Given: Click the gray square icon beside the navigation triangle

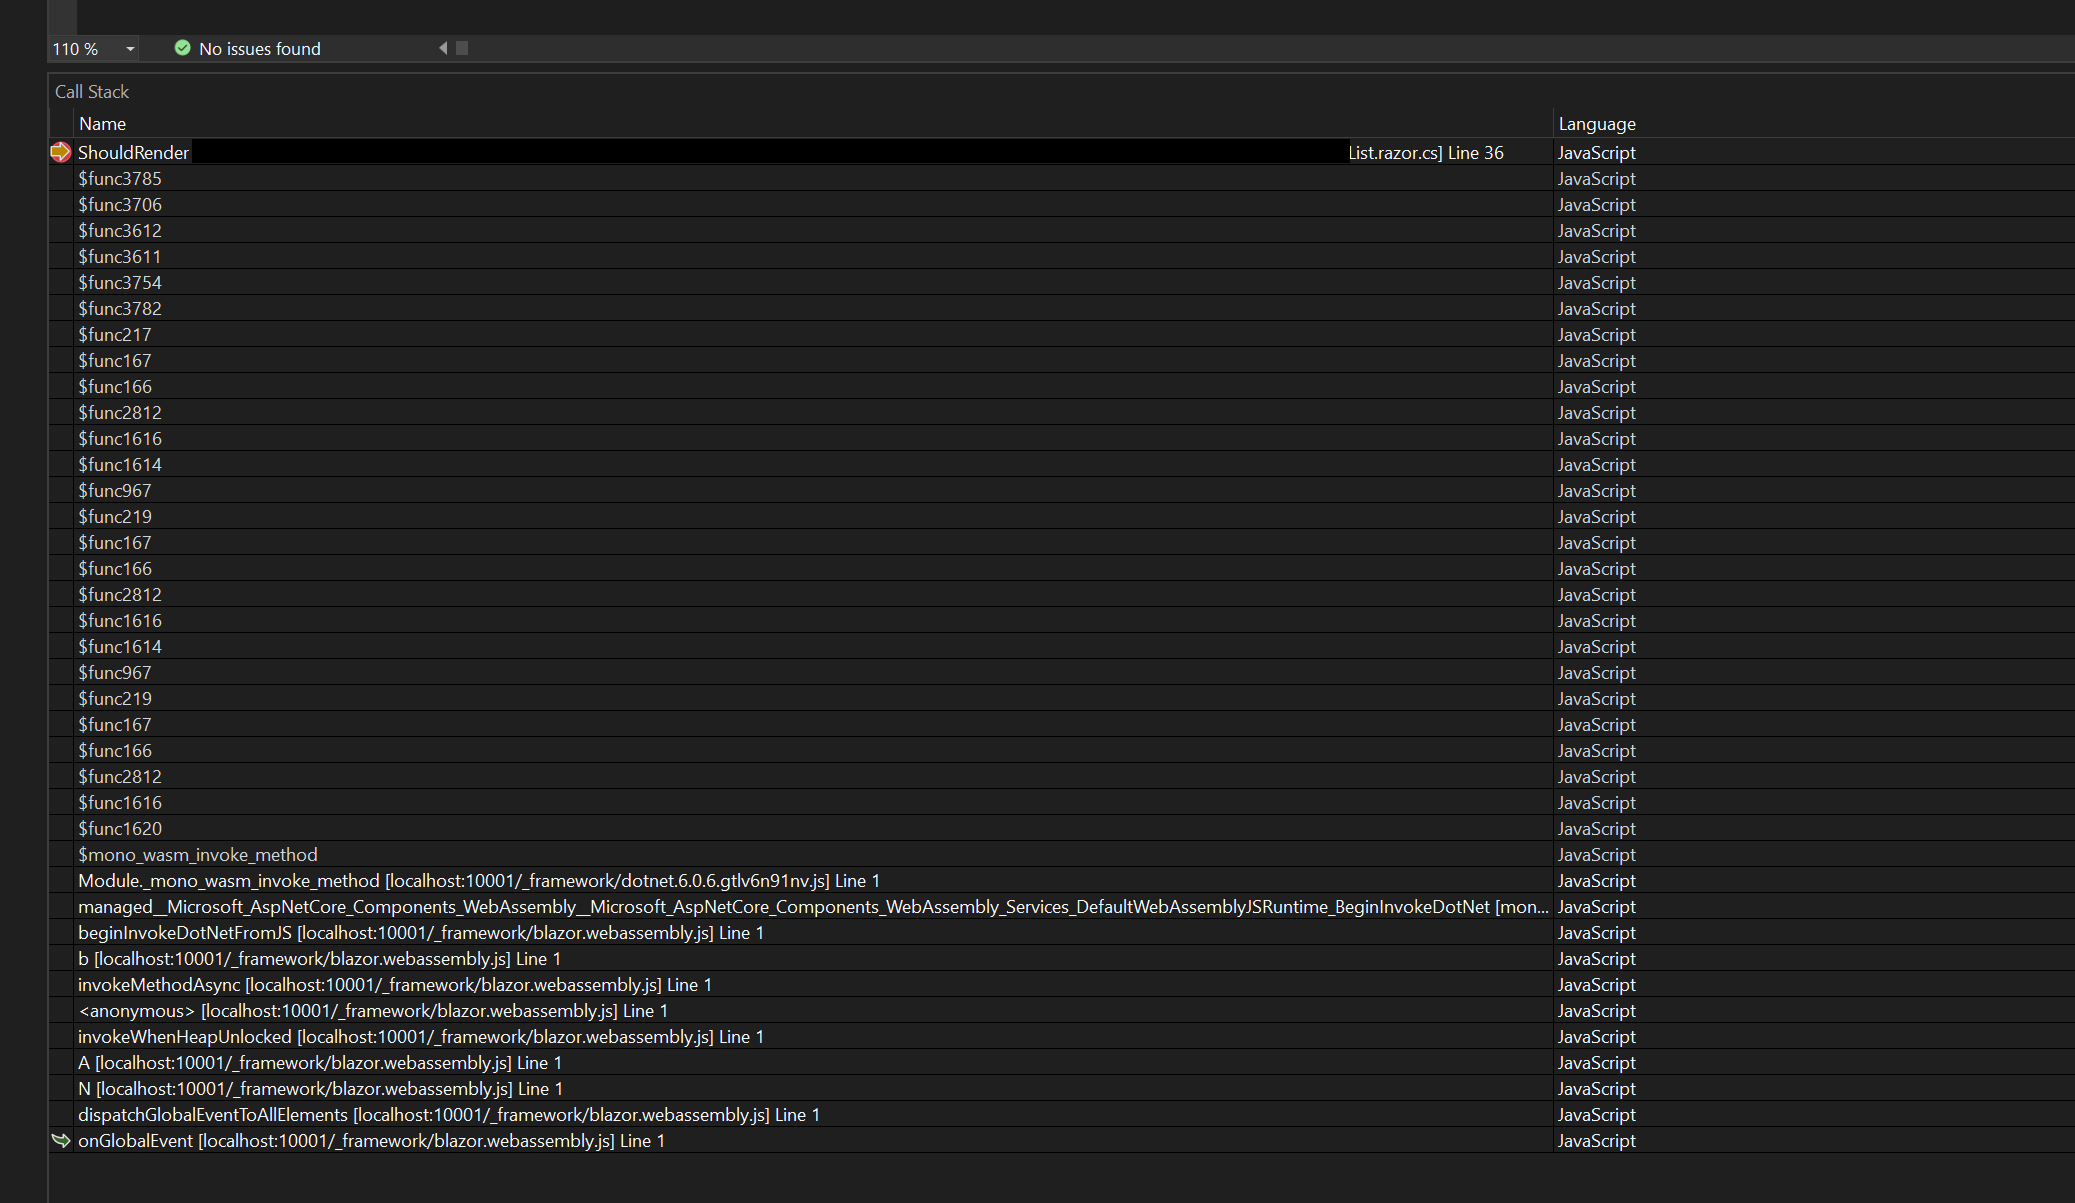Looking at the screenshot, I should pos(461,47).
